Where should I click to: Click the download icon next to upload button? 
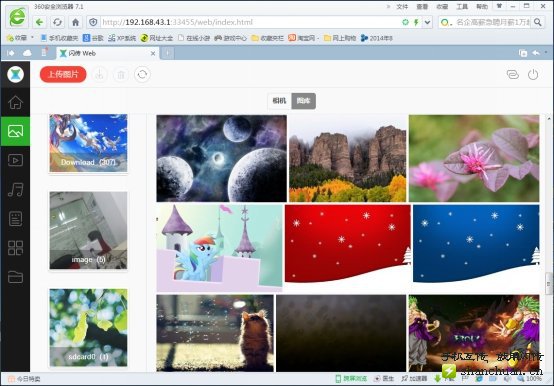coord(100,75)
